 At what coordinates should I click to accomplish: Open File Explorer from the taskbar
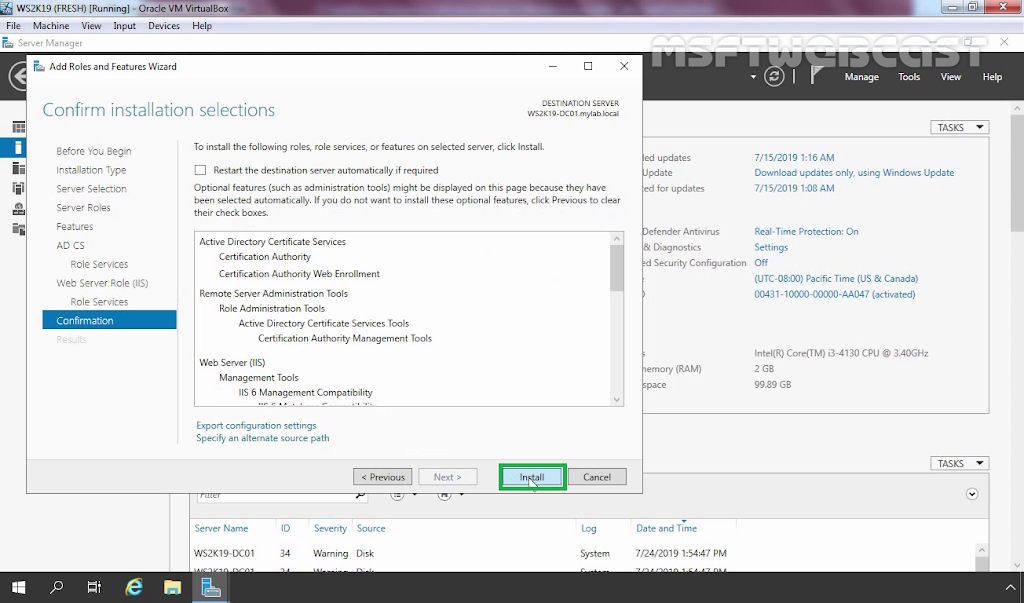[x=172, y=587]
